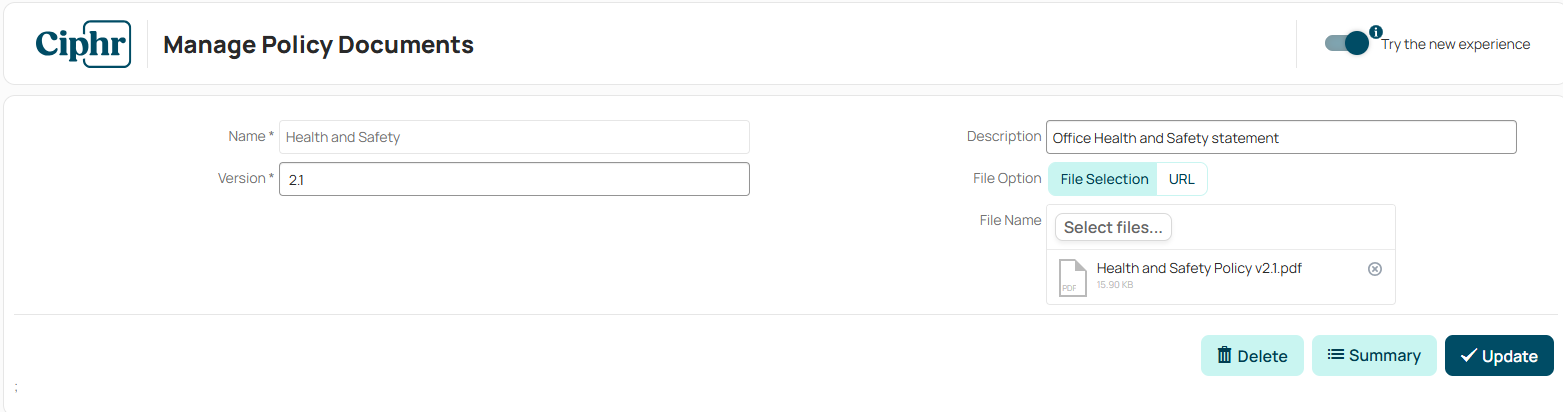
Task: Open the info icon beside the toggle
Action: coord(1376,32)
